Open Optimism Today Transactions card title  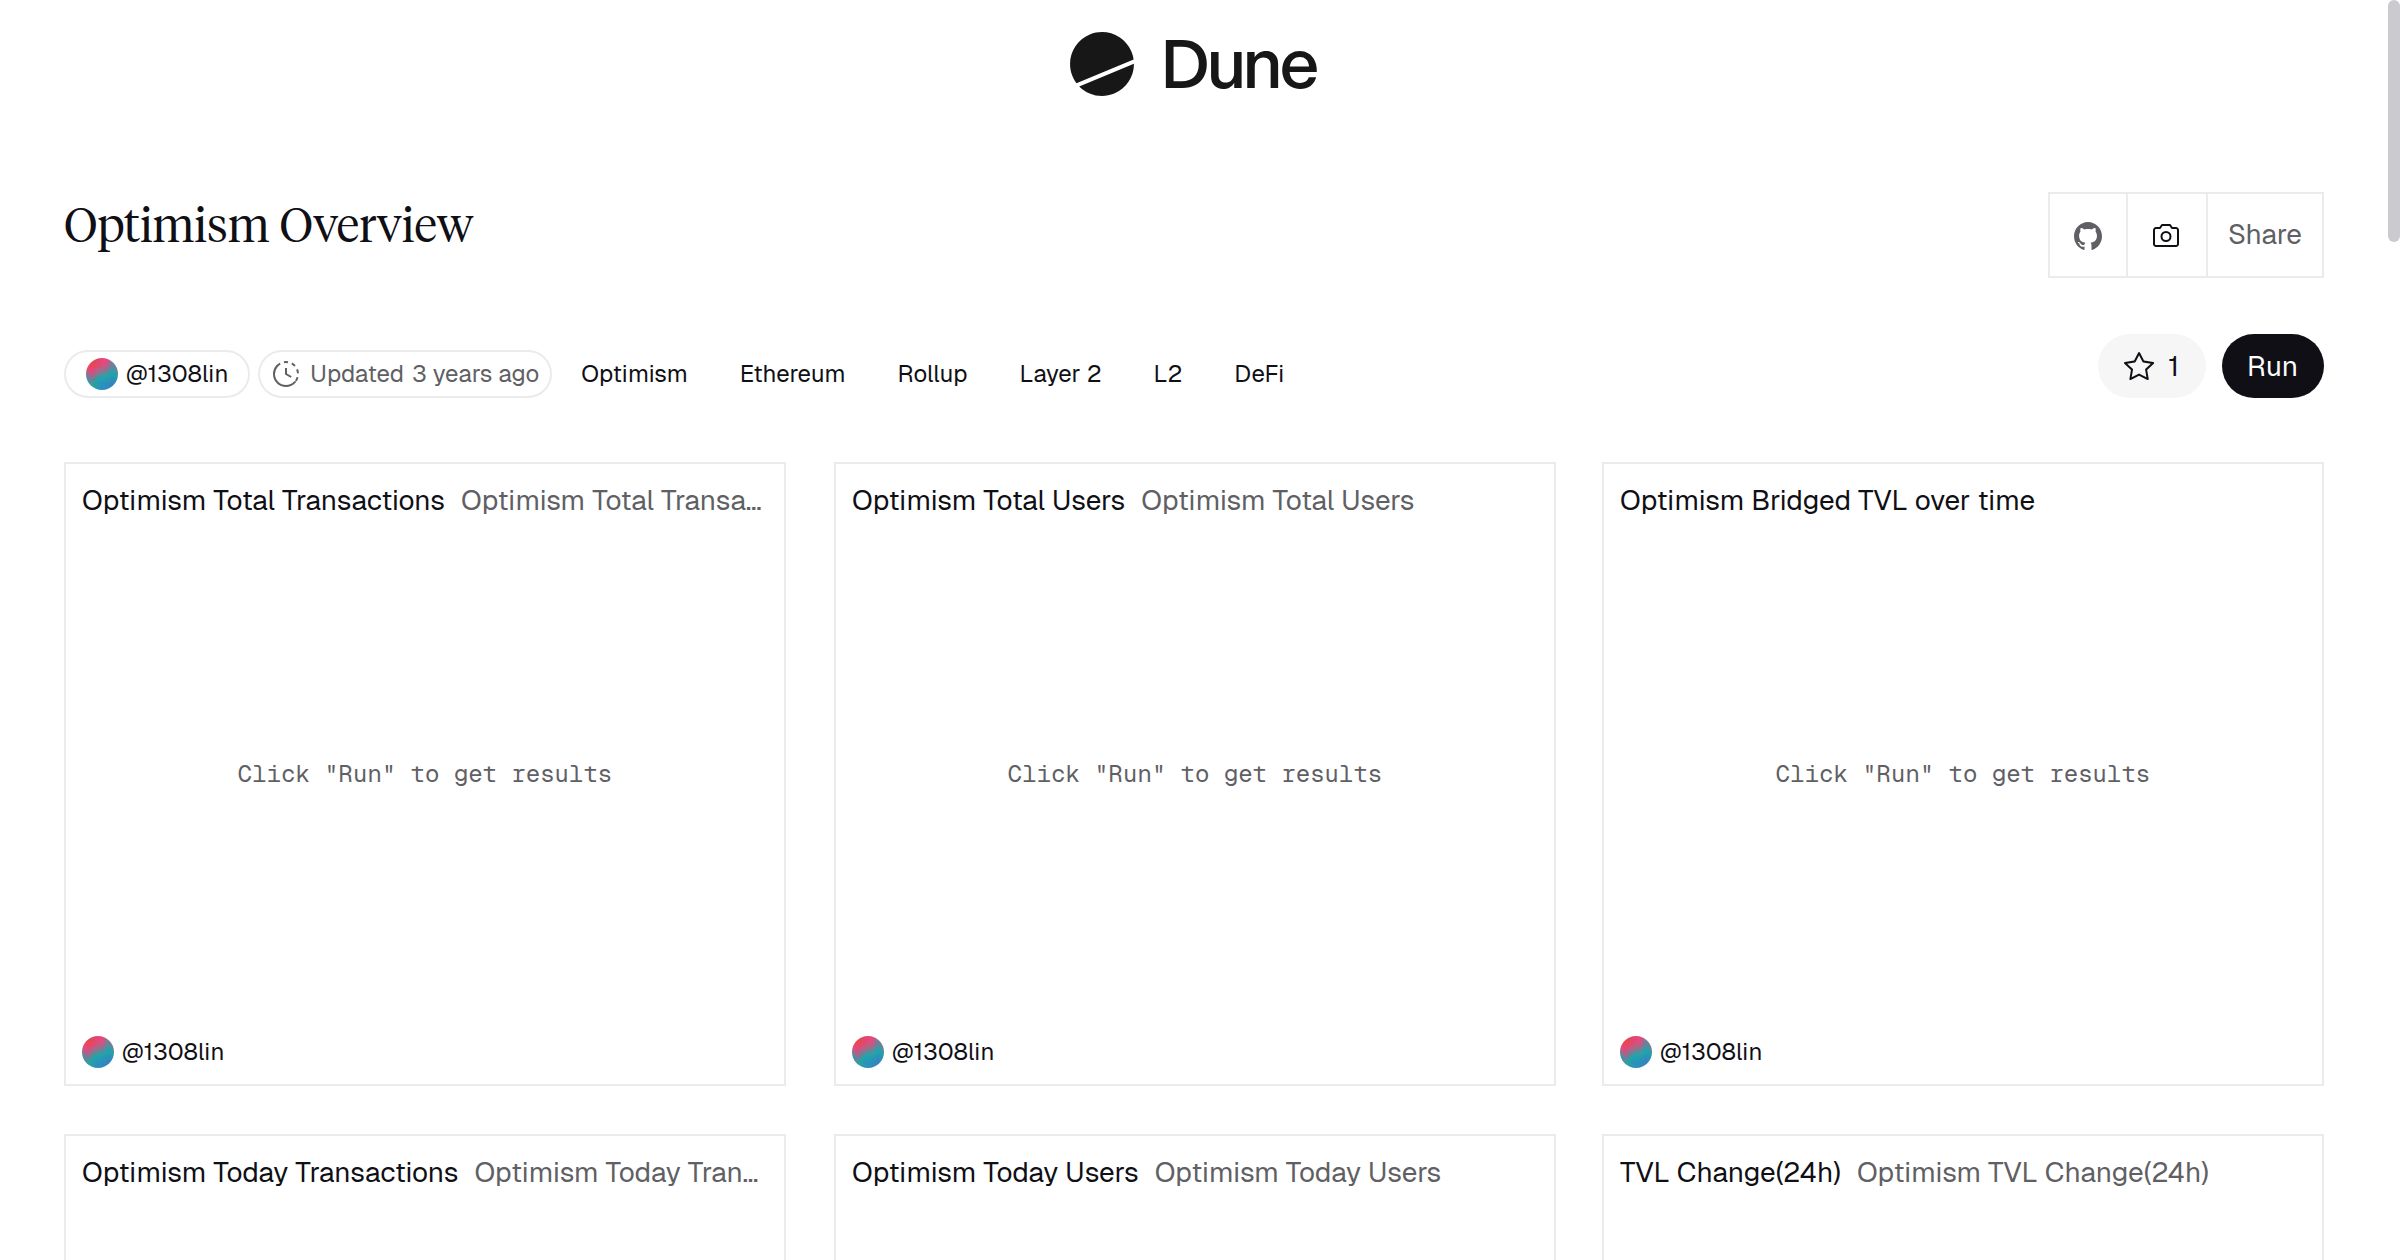[x=270, y=1172]
